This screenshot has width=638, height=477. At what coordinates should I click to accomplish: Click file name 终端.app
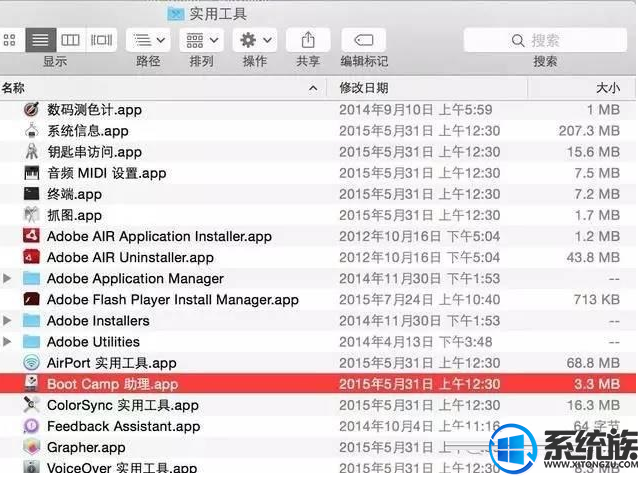pos(74,194)
